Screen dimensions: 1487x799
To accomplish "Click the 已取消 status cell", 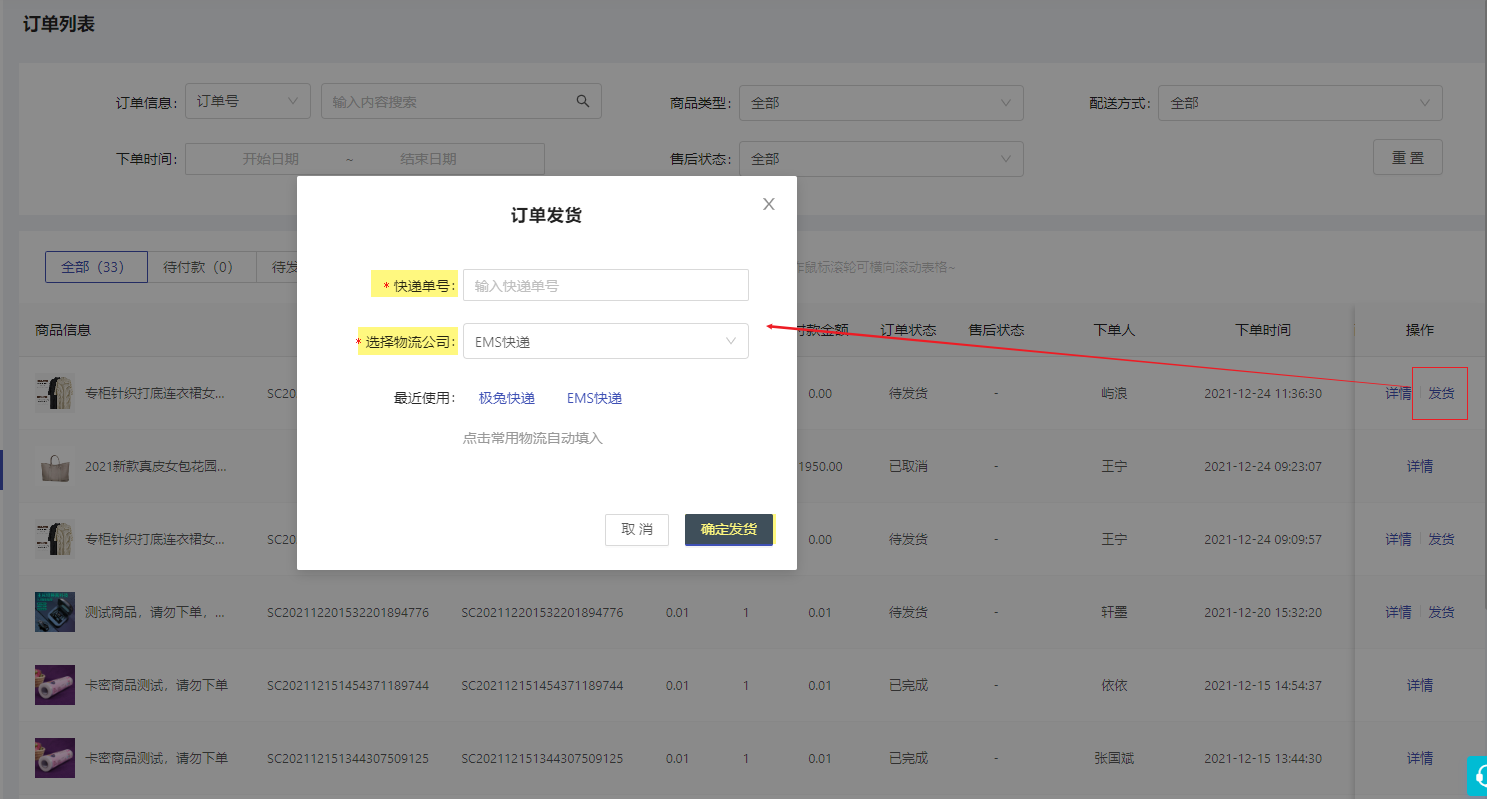I will click(908, 466).
